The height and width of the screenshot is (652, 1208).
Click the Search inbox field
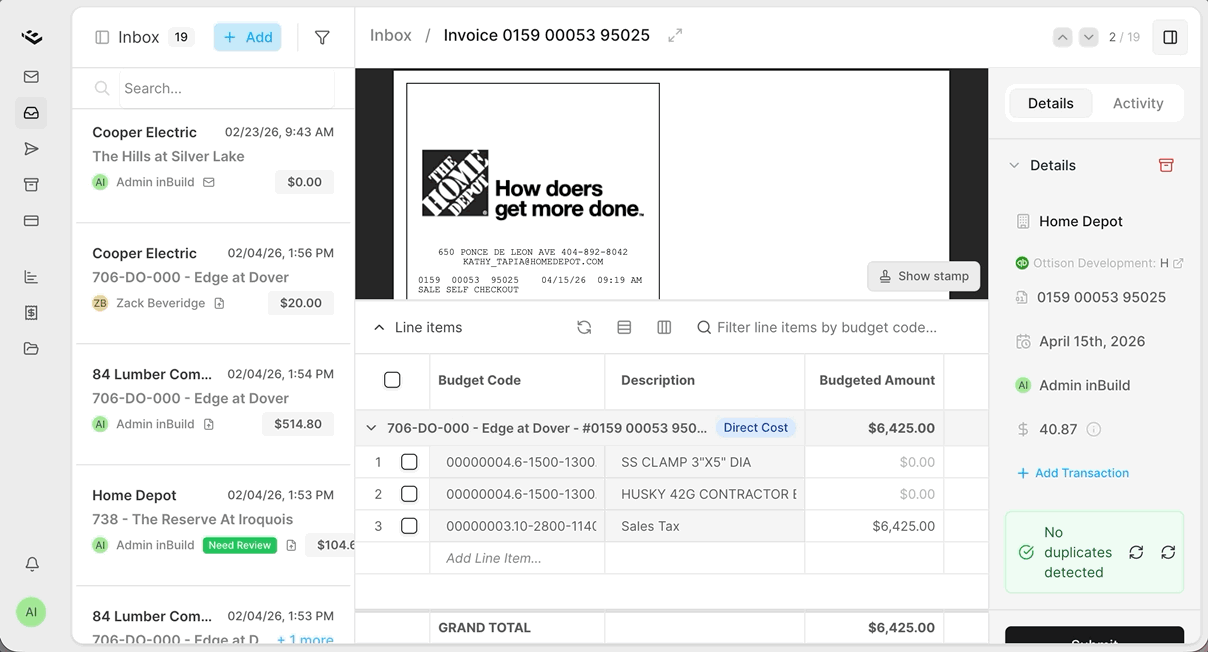226,88
